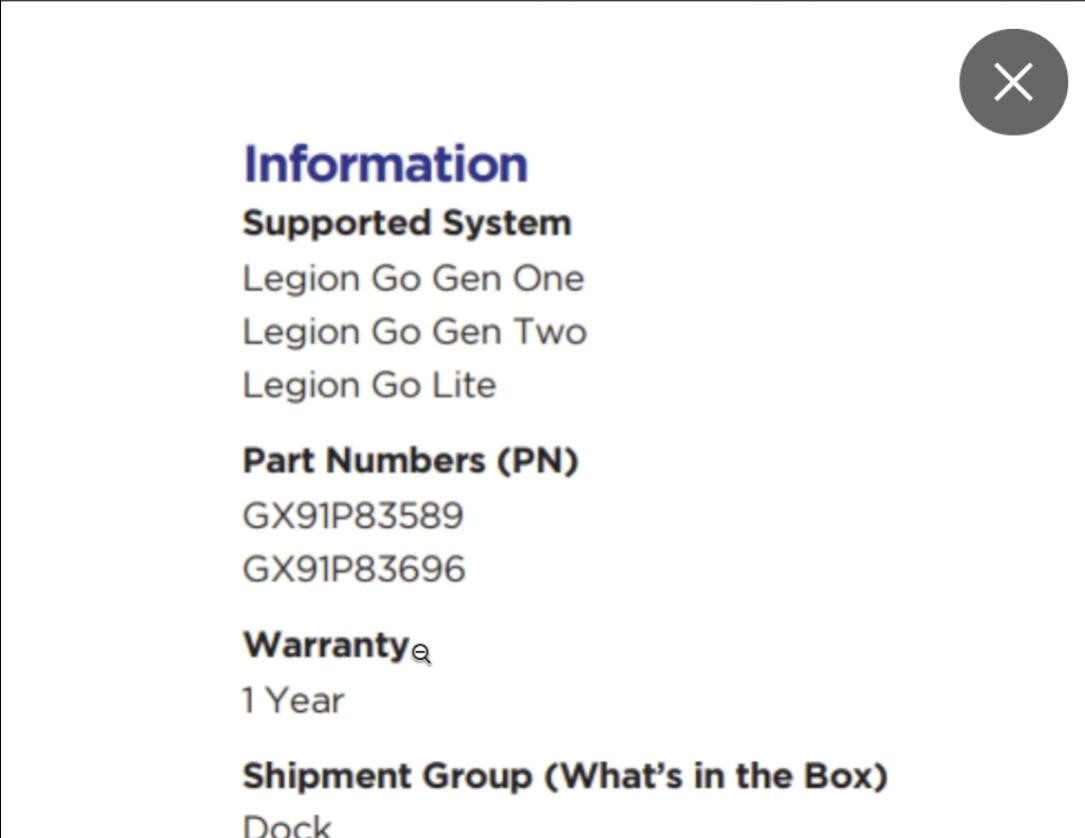The height and width of the screenshot is (838, 1085).
Task: Click the word "System" in Supported System
Action: coord(507,222)
